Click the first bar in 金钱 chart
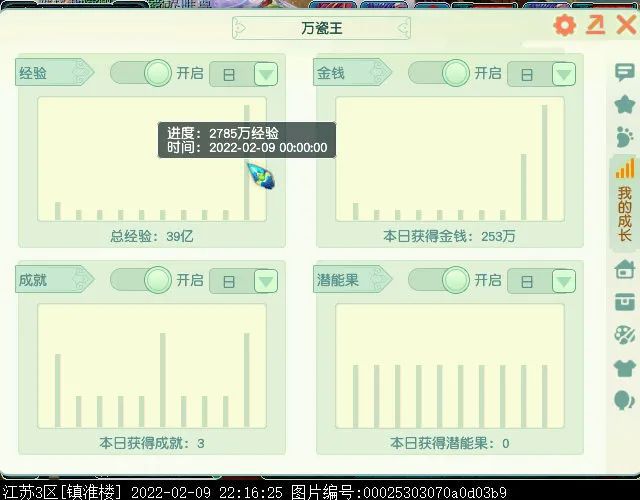 click(356, 211)
